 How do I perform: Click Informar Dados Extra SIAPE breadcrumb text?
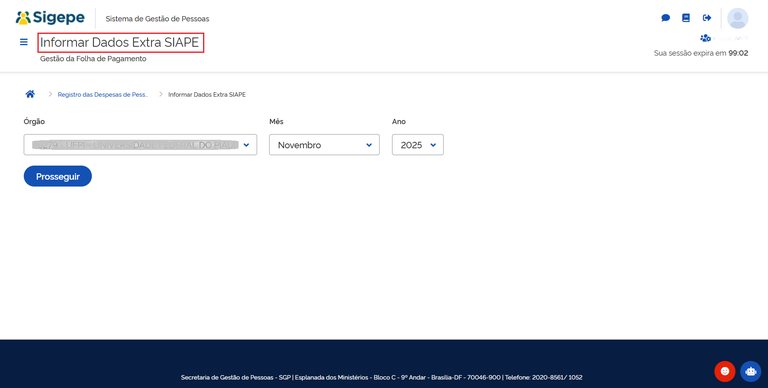pos(207,95)
